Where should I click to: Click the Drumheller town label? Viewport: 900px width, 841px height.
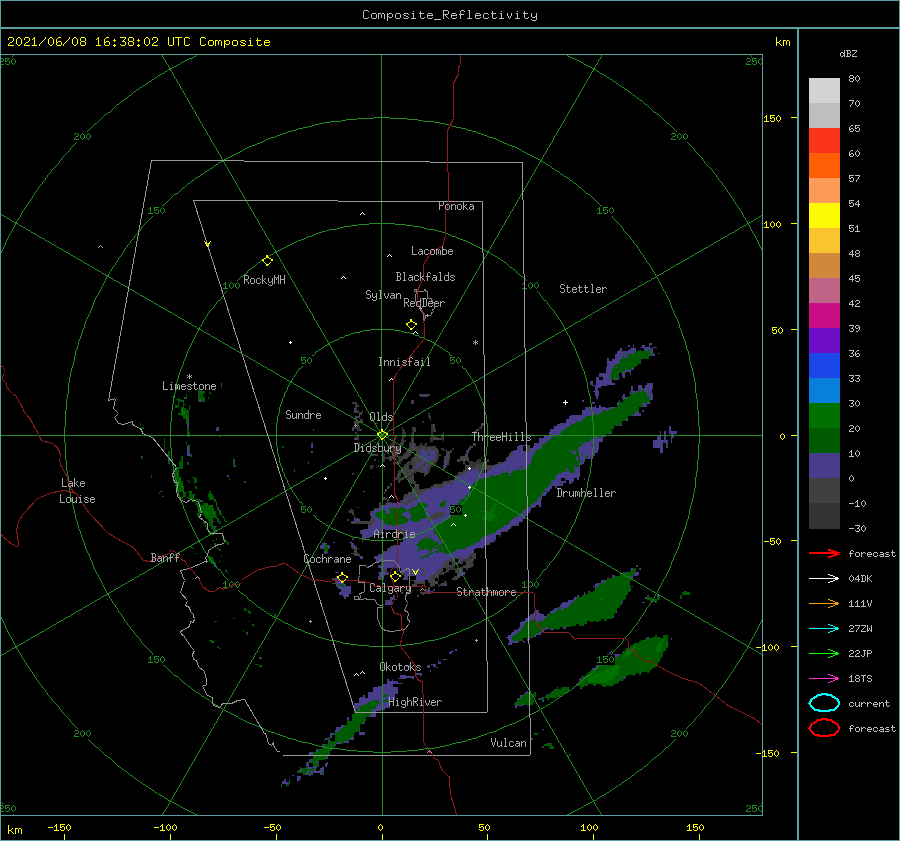586,493
